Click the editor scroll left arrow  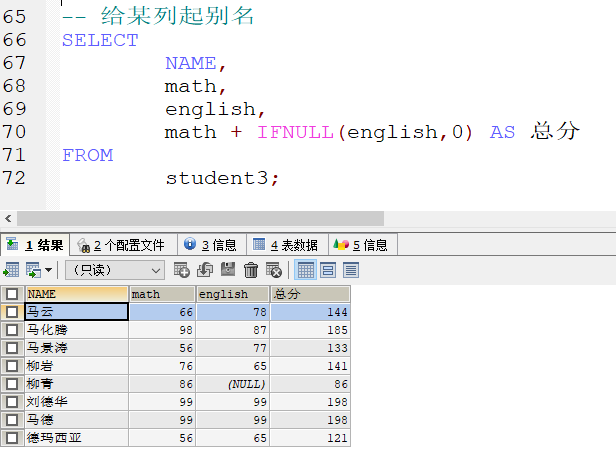[8, 218]
